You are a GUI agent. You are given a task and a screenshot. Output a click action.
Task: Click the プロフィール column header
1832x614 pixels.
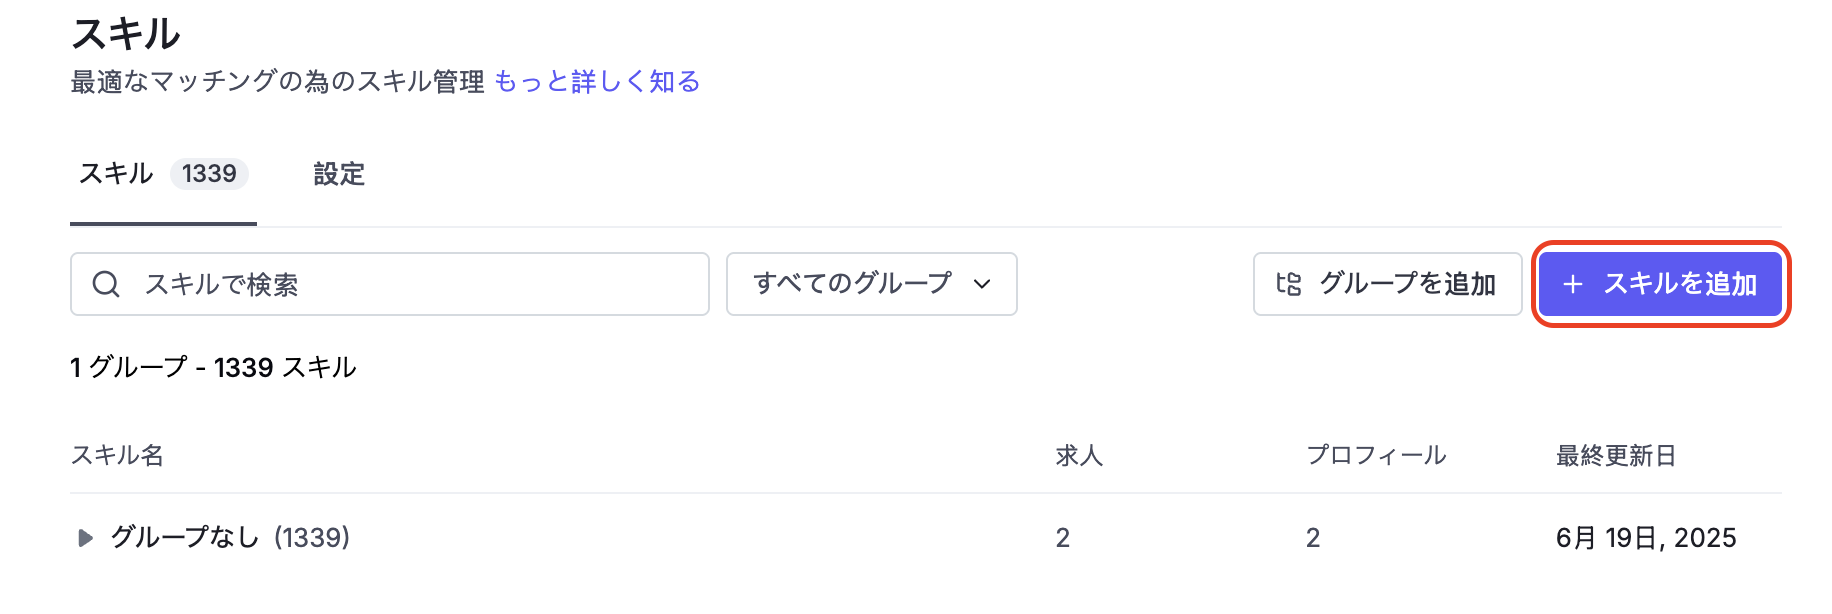pos(1376,456)
